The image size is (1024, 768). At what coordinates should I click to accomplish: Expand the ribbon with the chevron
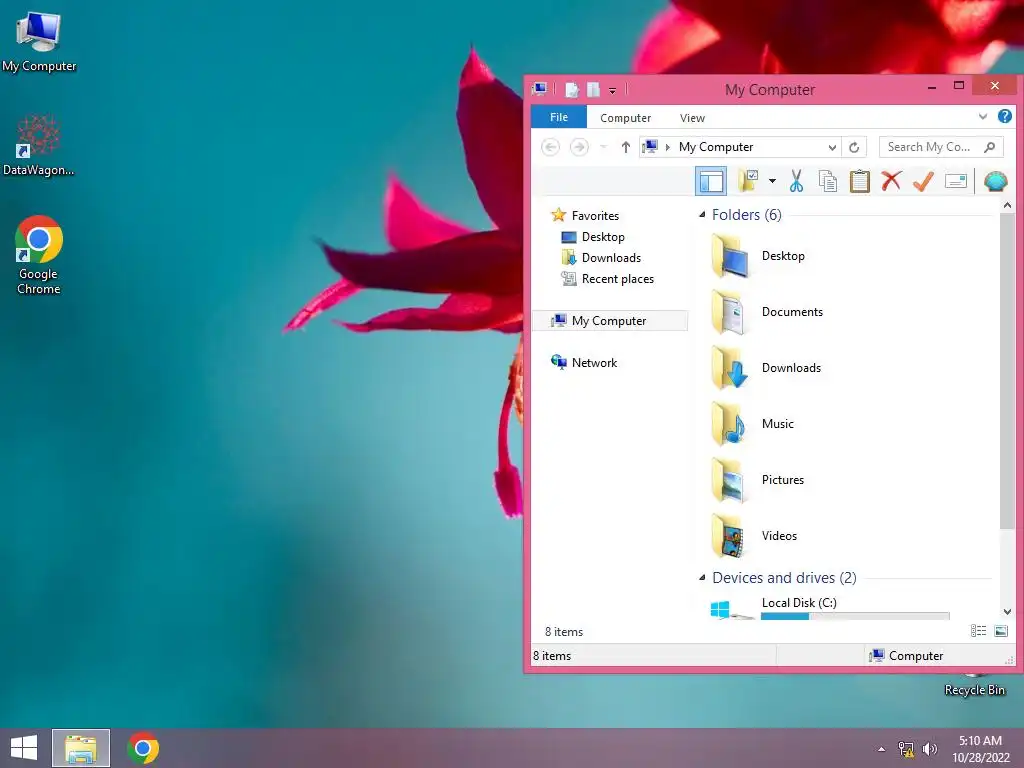[x=982, y=117]
